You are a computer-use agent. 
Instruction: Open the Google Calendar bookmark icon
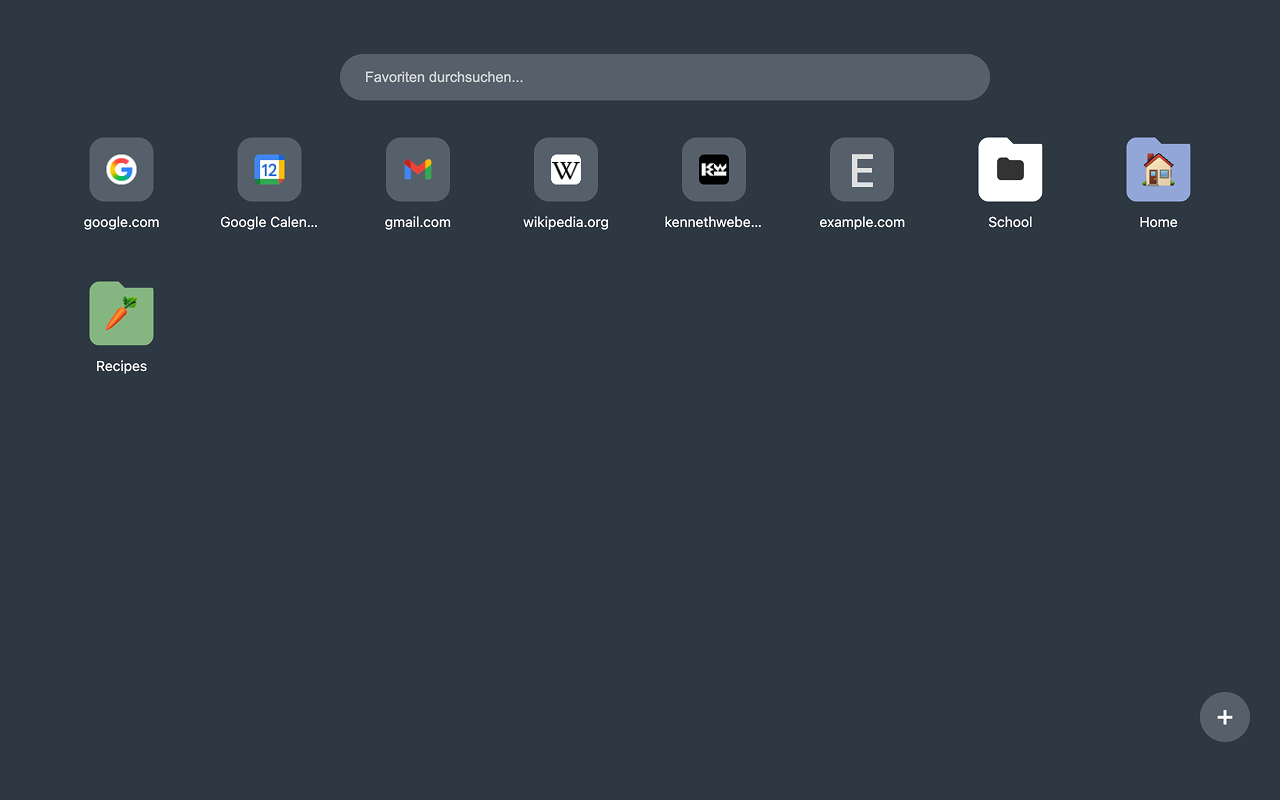(269, 169)
